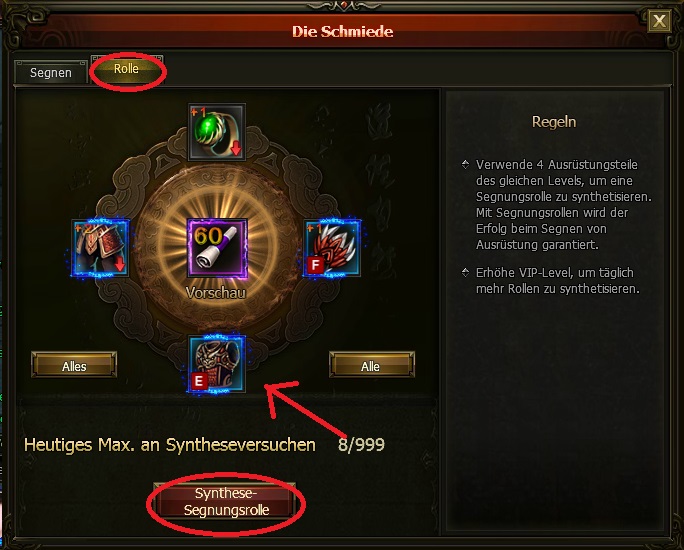Viewport: 684px width, 550px height.
Task: Click the red down arrow on ring slot
Action: [236, 148]
